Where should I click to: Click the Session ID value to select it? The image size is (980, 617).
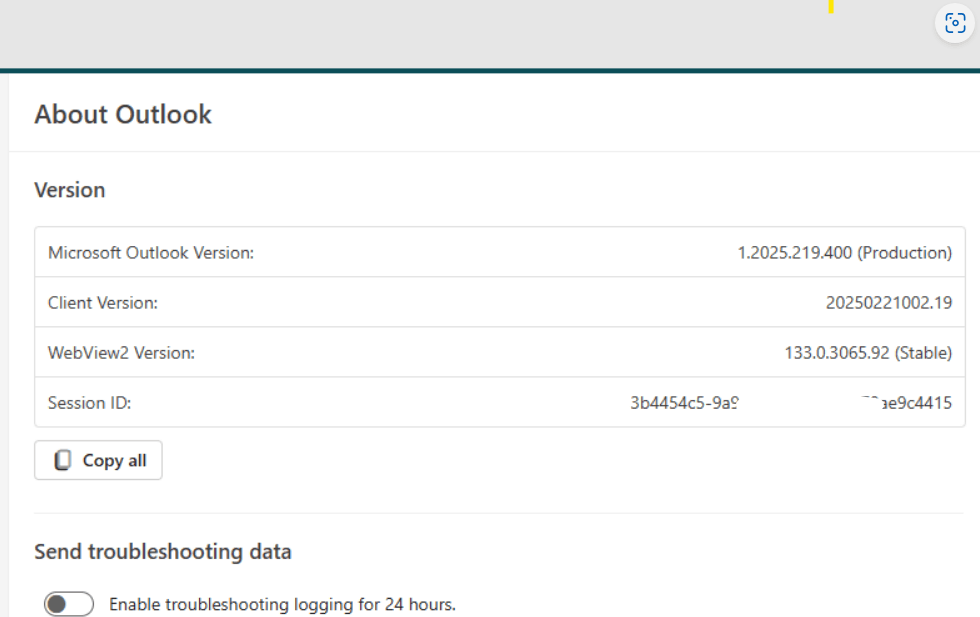click(790, 402)
